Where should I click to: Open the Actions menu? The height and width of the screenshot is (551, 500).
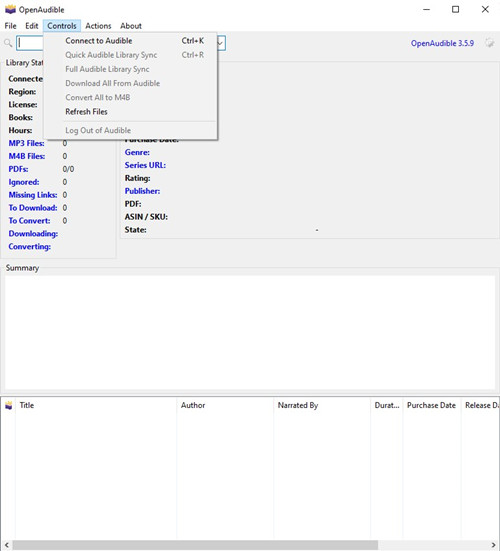98,26
